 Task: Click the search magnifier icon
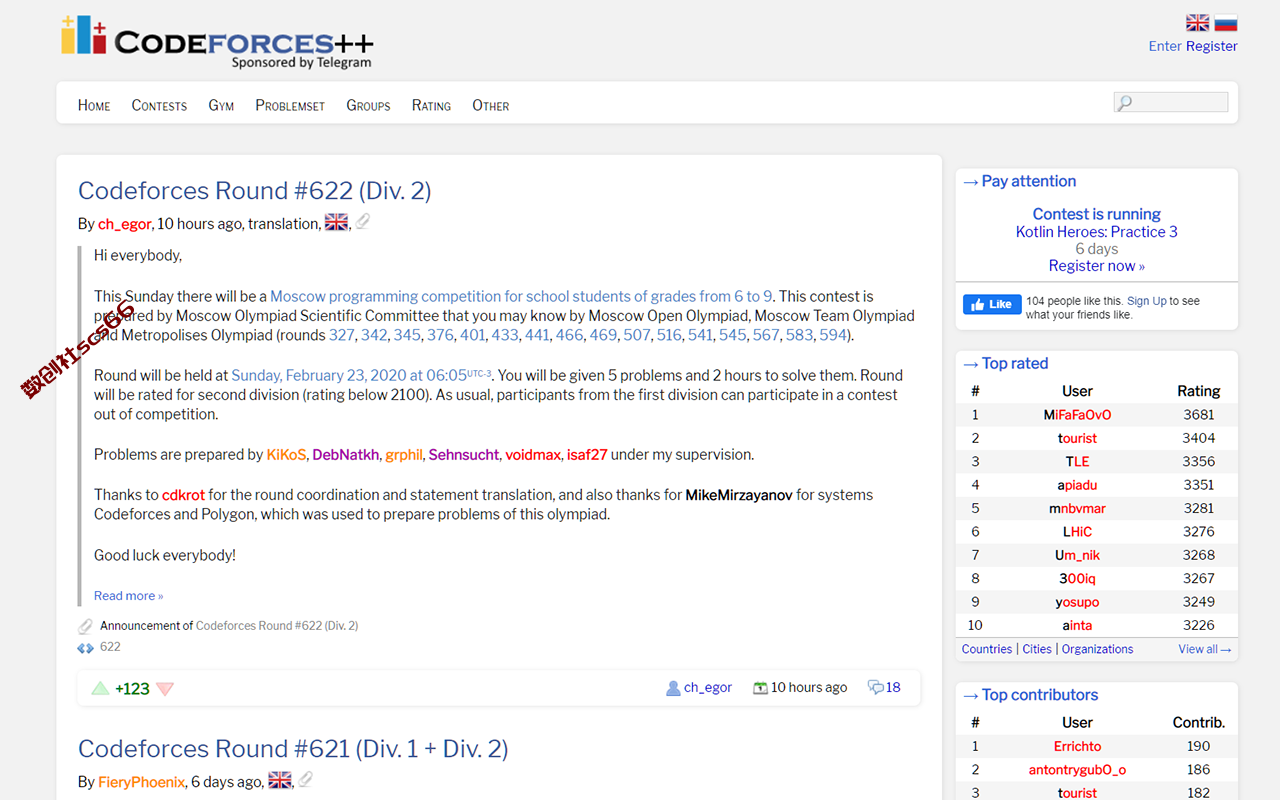coord(1125,102)
